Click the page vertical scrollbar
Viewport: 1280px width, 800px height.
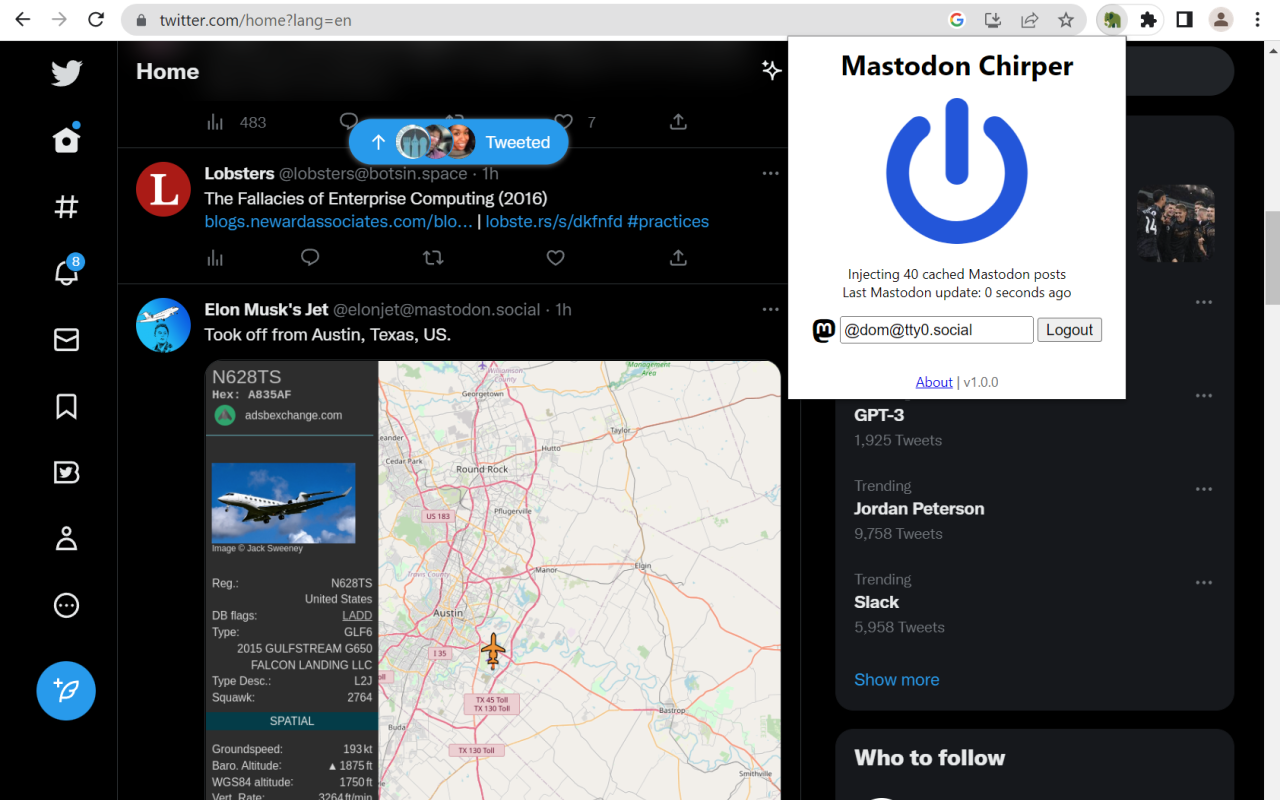[x=1272, y=256]
